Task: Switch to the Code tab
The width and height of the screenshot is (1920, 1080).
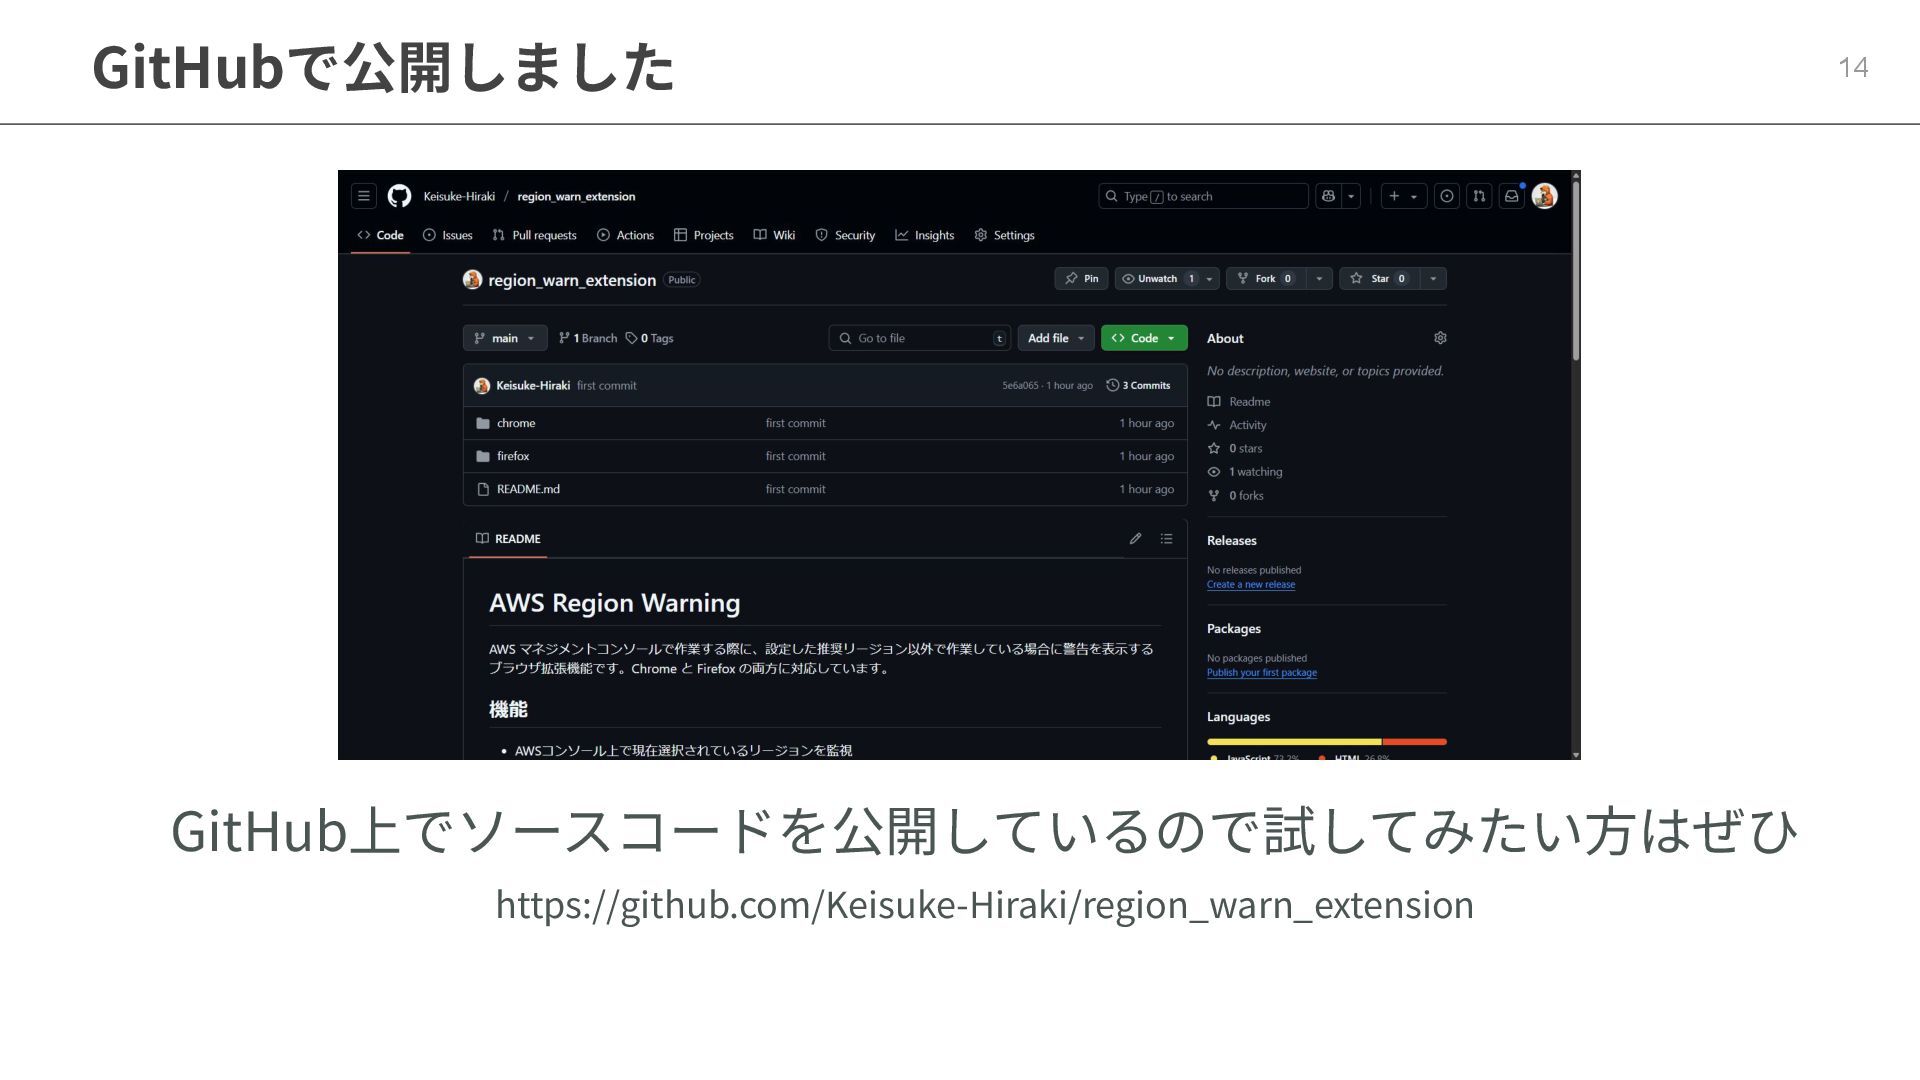Action: click(380, 235)
